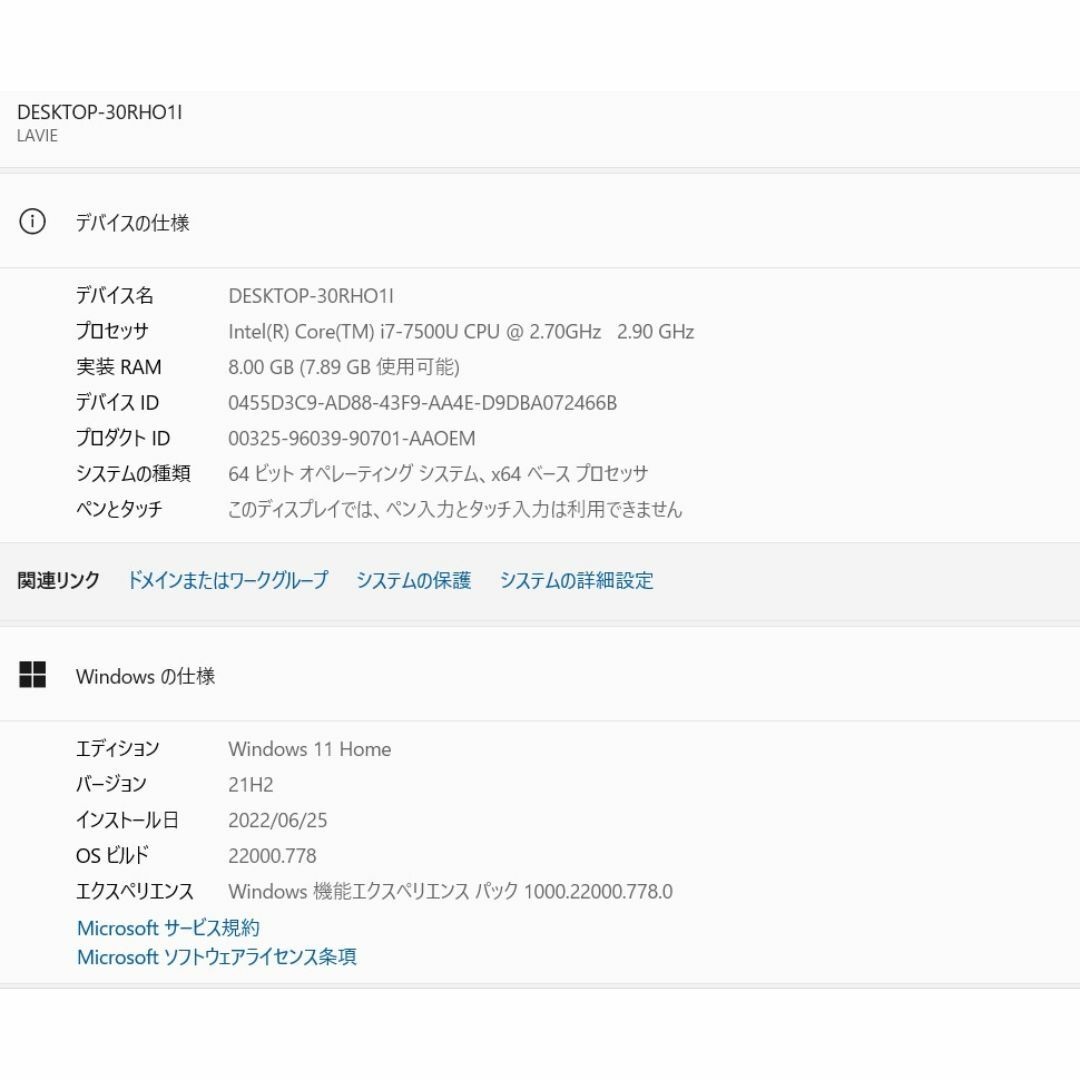Viewport: 1080px width, 1080px height.
Task: Select the header name DESKTOP-30RHO1I above LAVIE
Action: coord(100,112)
